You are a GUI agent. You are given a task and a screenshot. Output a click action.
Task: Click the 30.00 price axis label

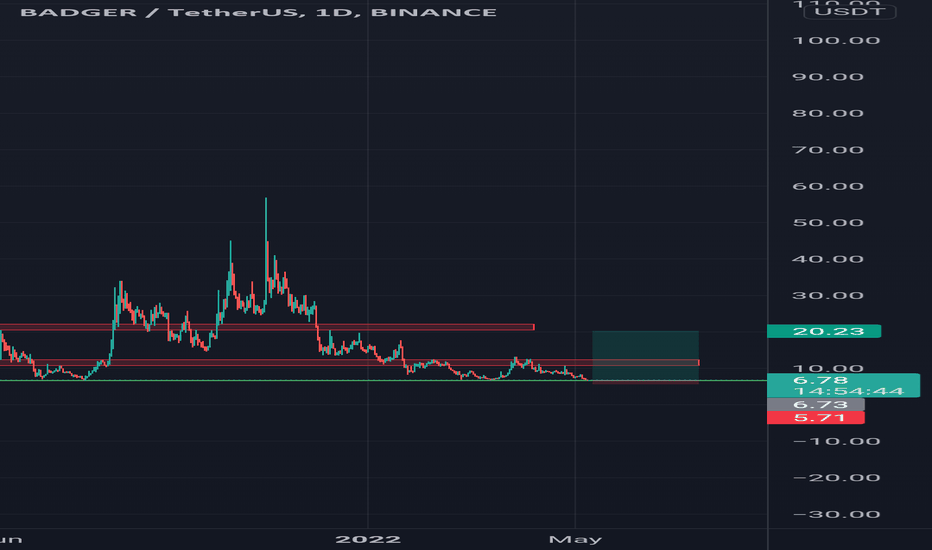tap(827, 296)
